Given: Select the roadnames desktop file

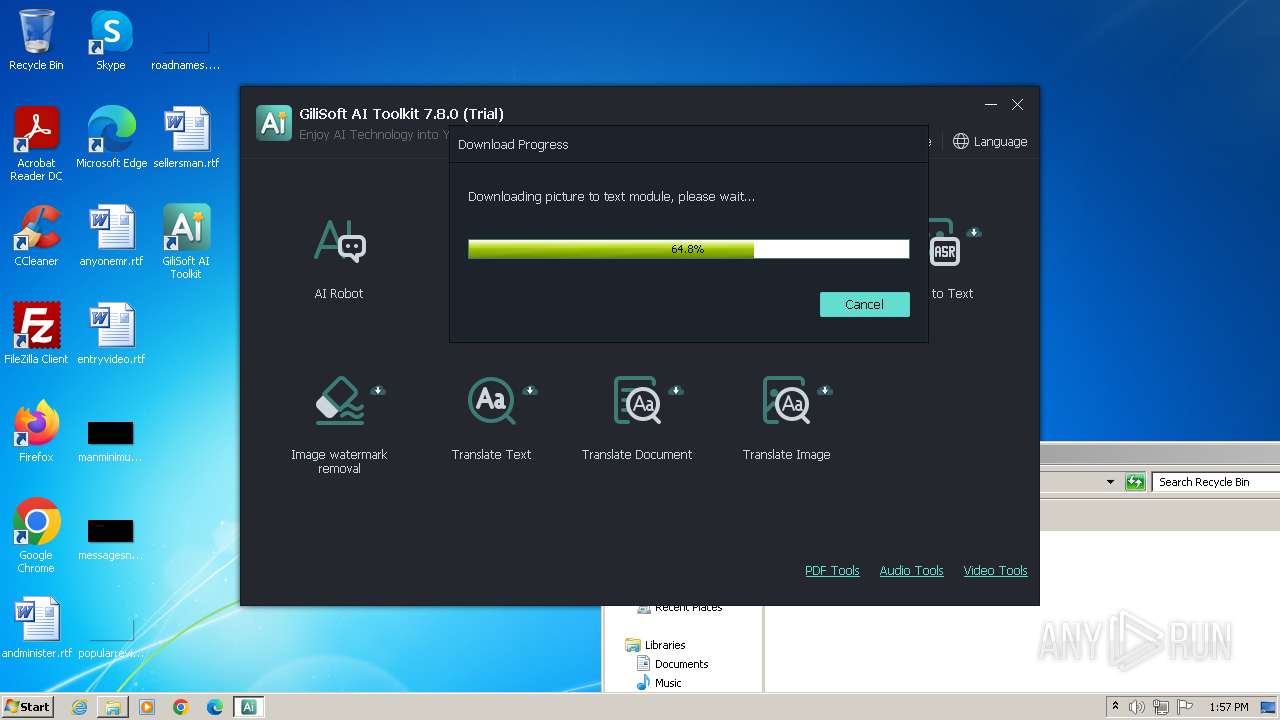Looking at the screenshot, I should click(x=186, y=46).
